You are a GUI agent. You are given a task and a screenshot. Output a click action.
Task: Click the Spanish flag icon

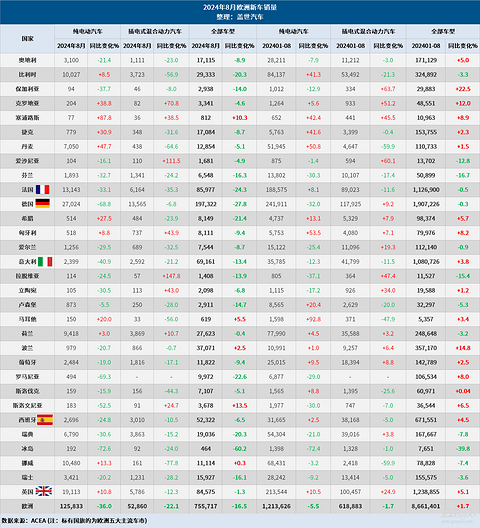tap(45, 420)
